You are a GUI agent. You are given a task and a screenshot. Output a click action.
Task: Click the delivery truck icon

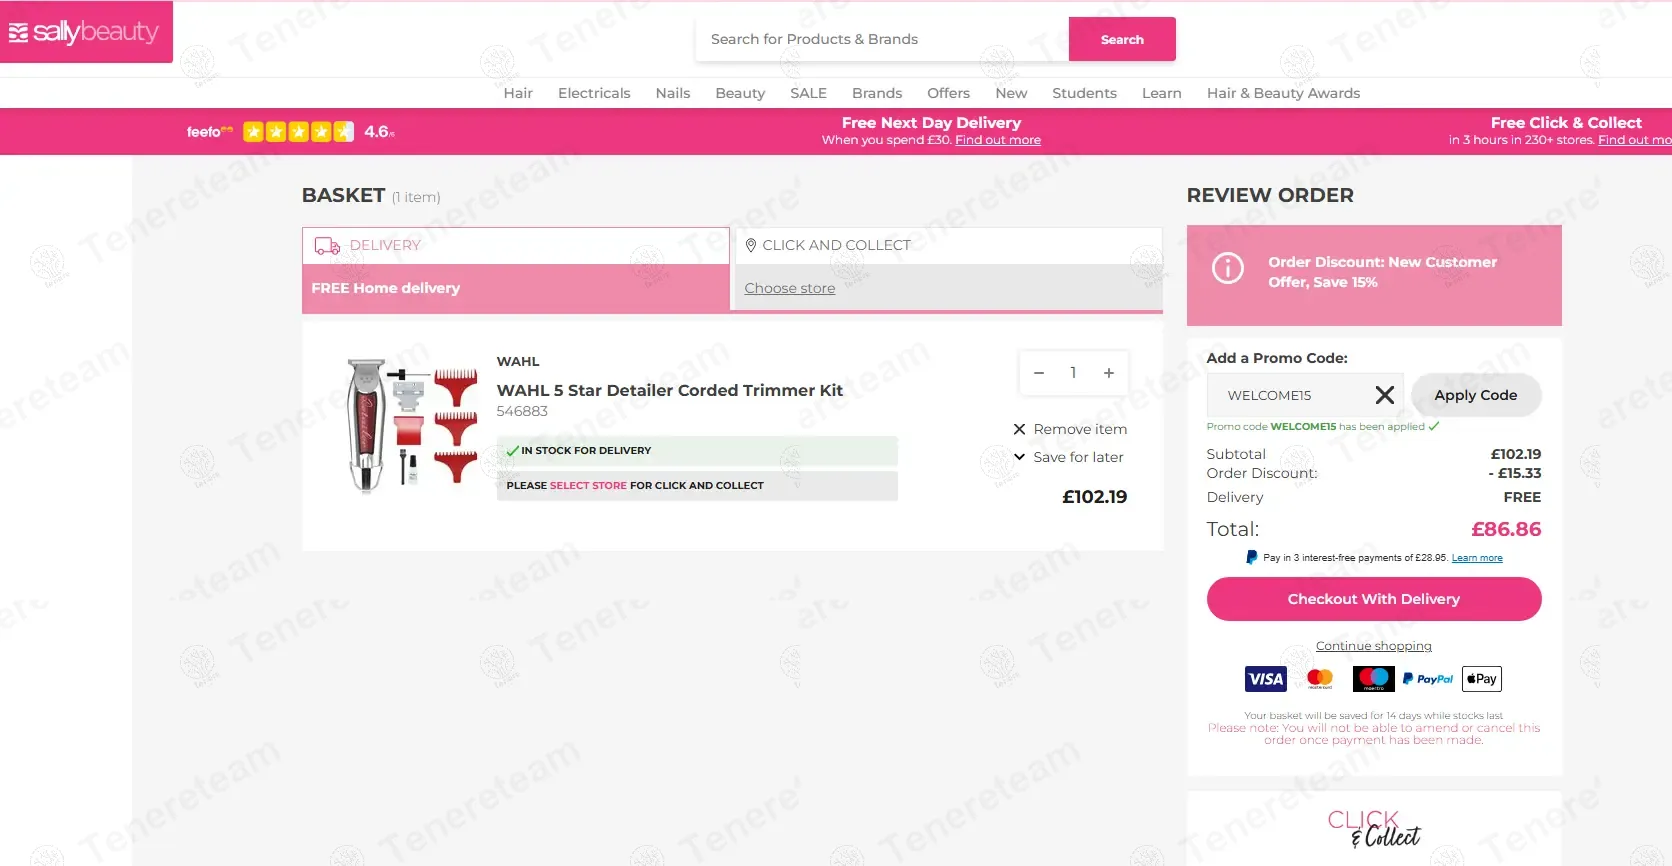[x=327, y=245]
